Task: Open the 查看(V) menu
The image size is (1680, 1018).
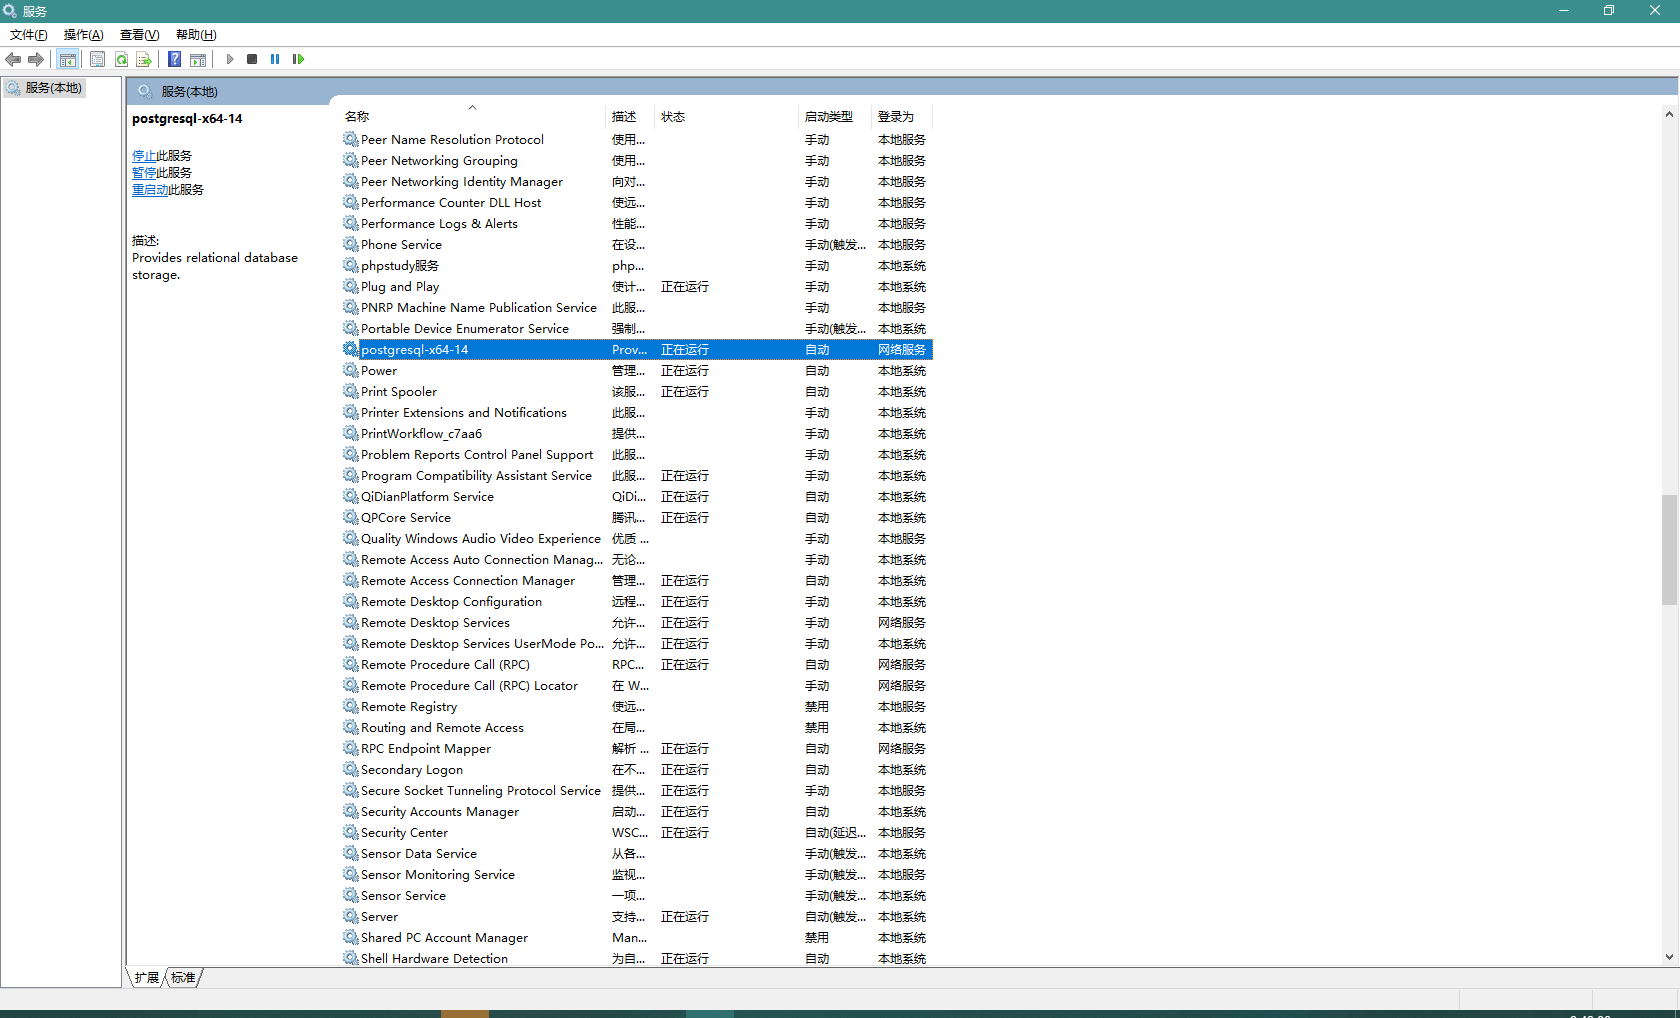Action: coord(140,35)
